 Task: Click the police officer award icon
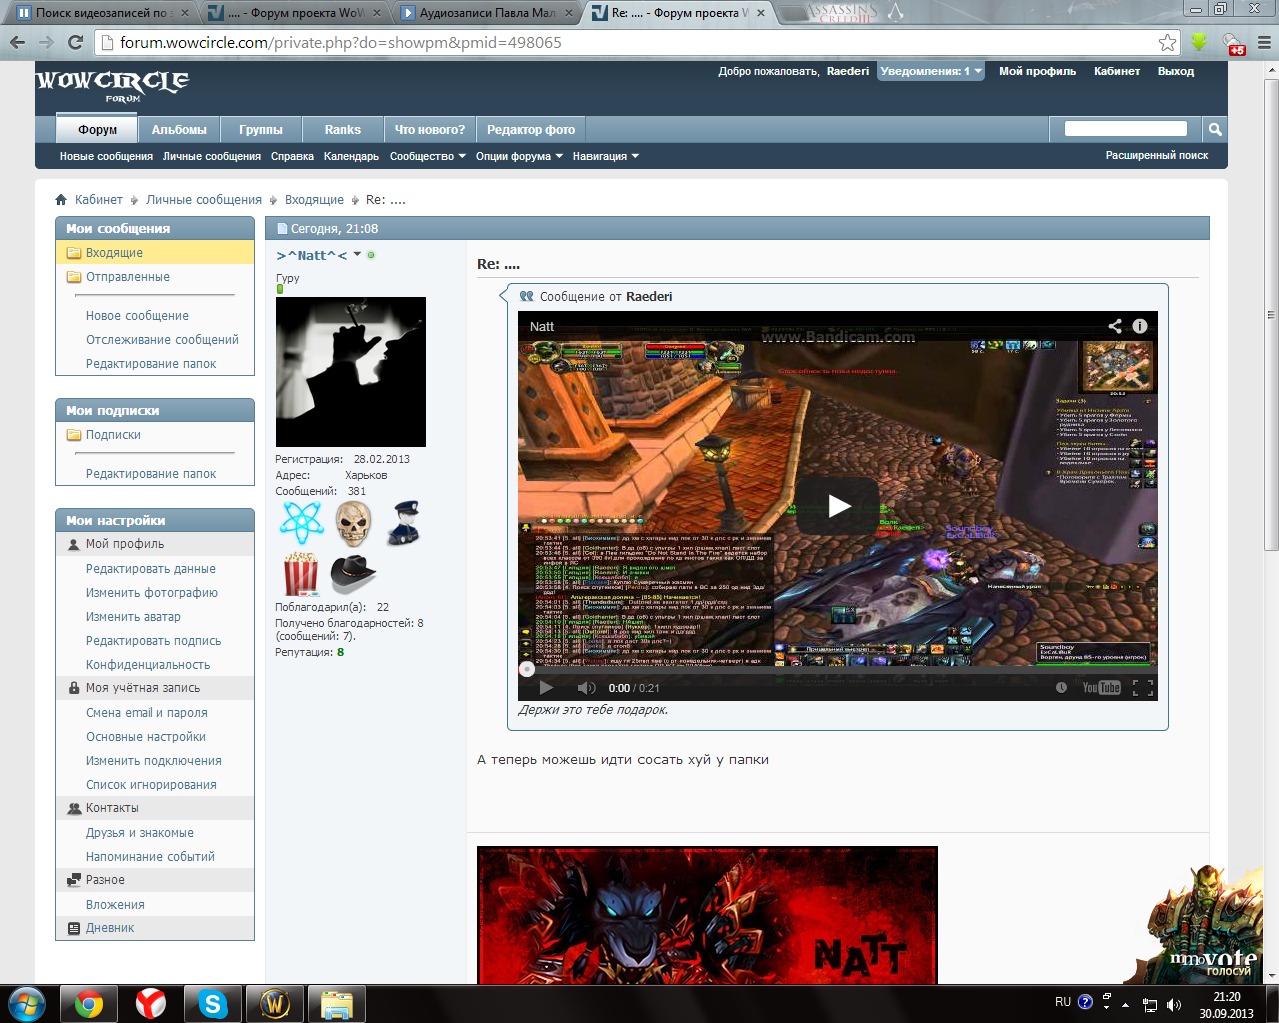(404, 524)
